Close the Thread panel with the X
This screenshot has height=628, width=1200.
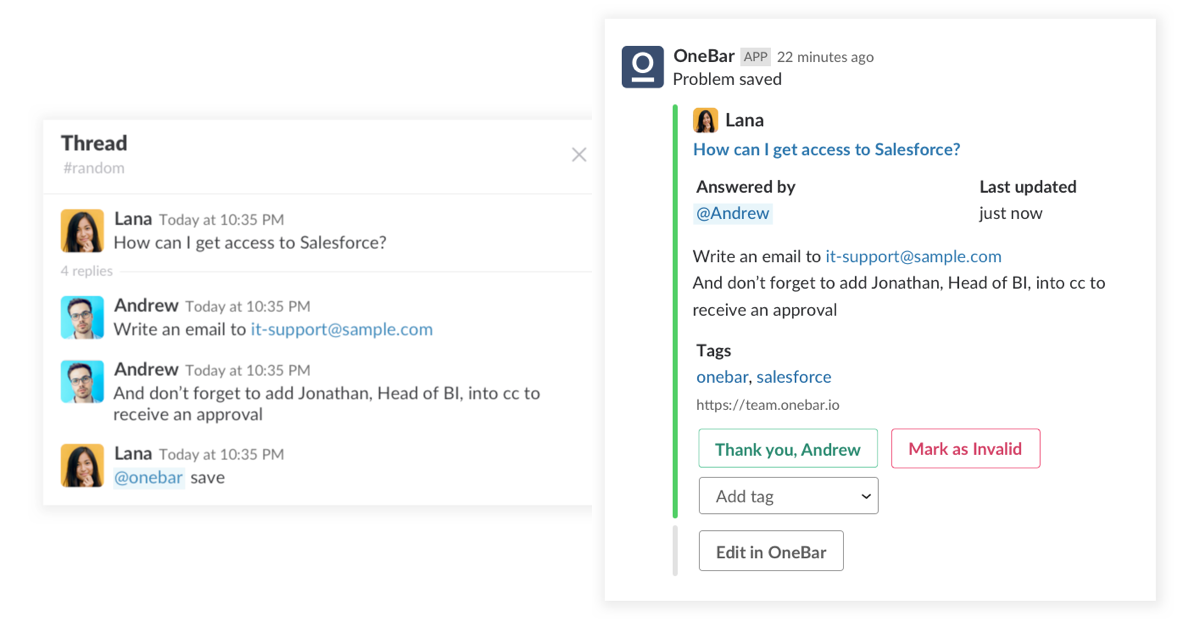(579, 155)
